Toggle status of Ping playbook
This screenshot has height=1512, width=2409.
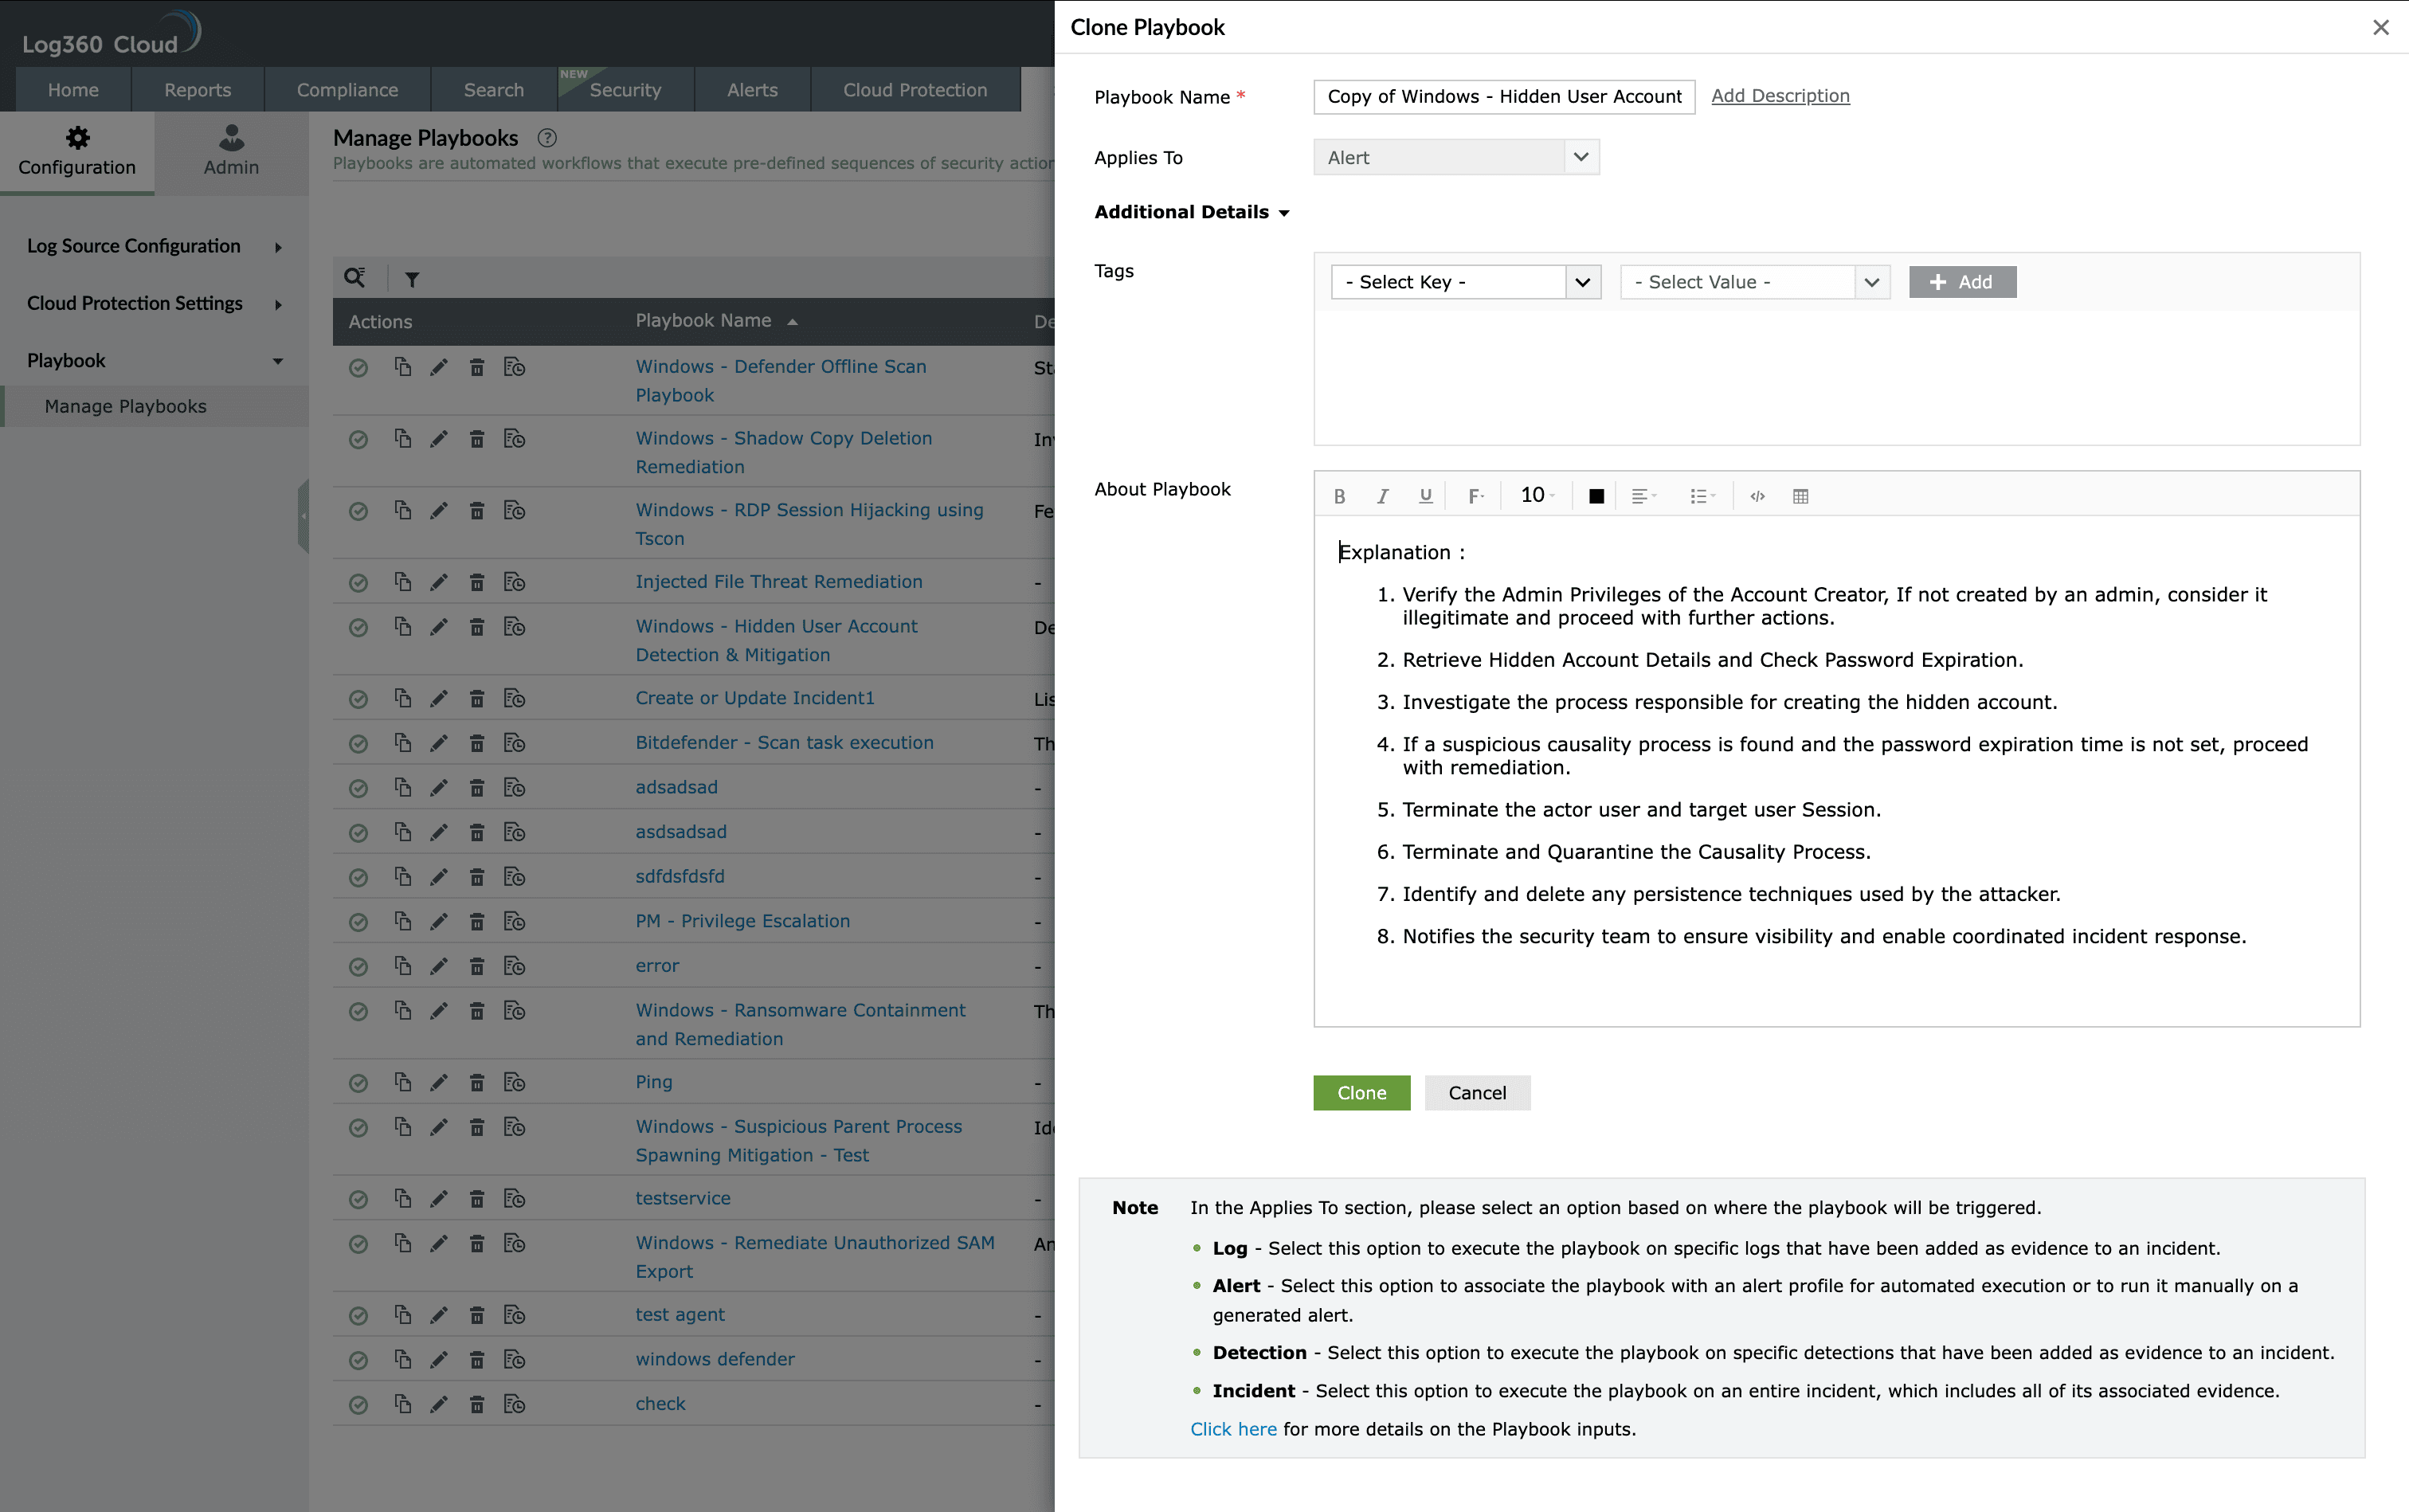tap(358, 1083)
